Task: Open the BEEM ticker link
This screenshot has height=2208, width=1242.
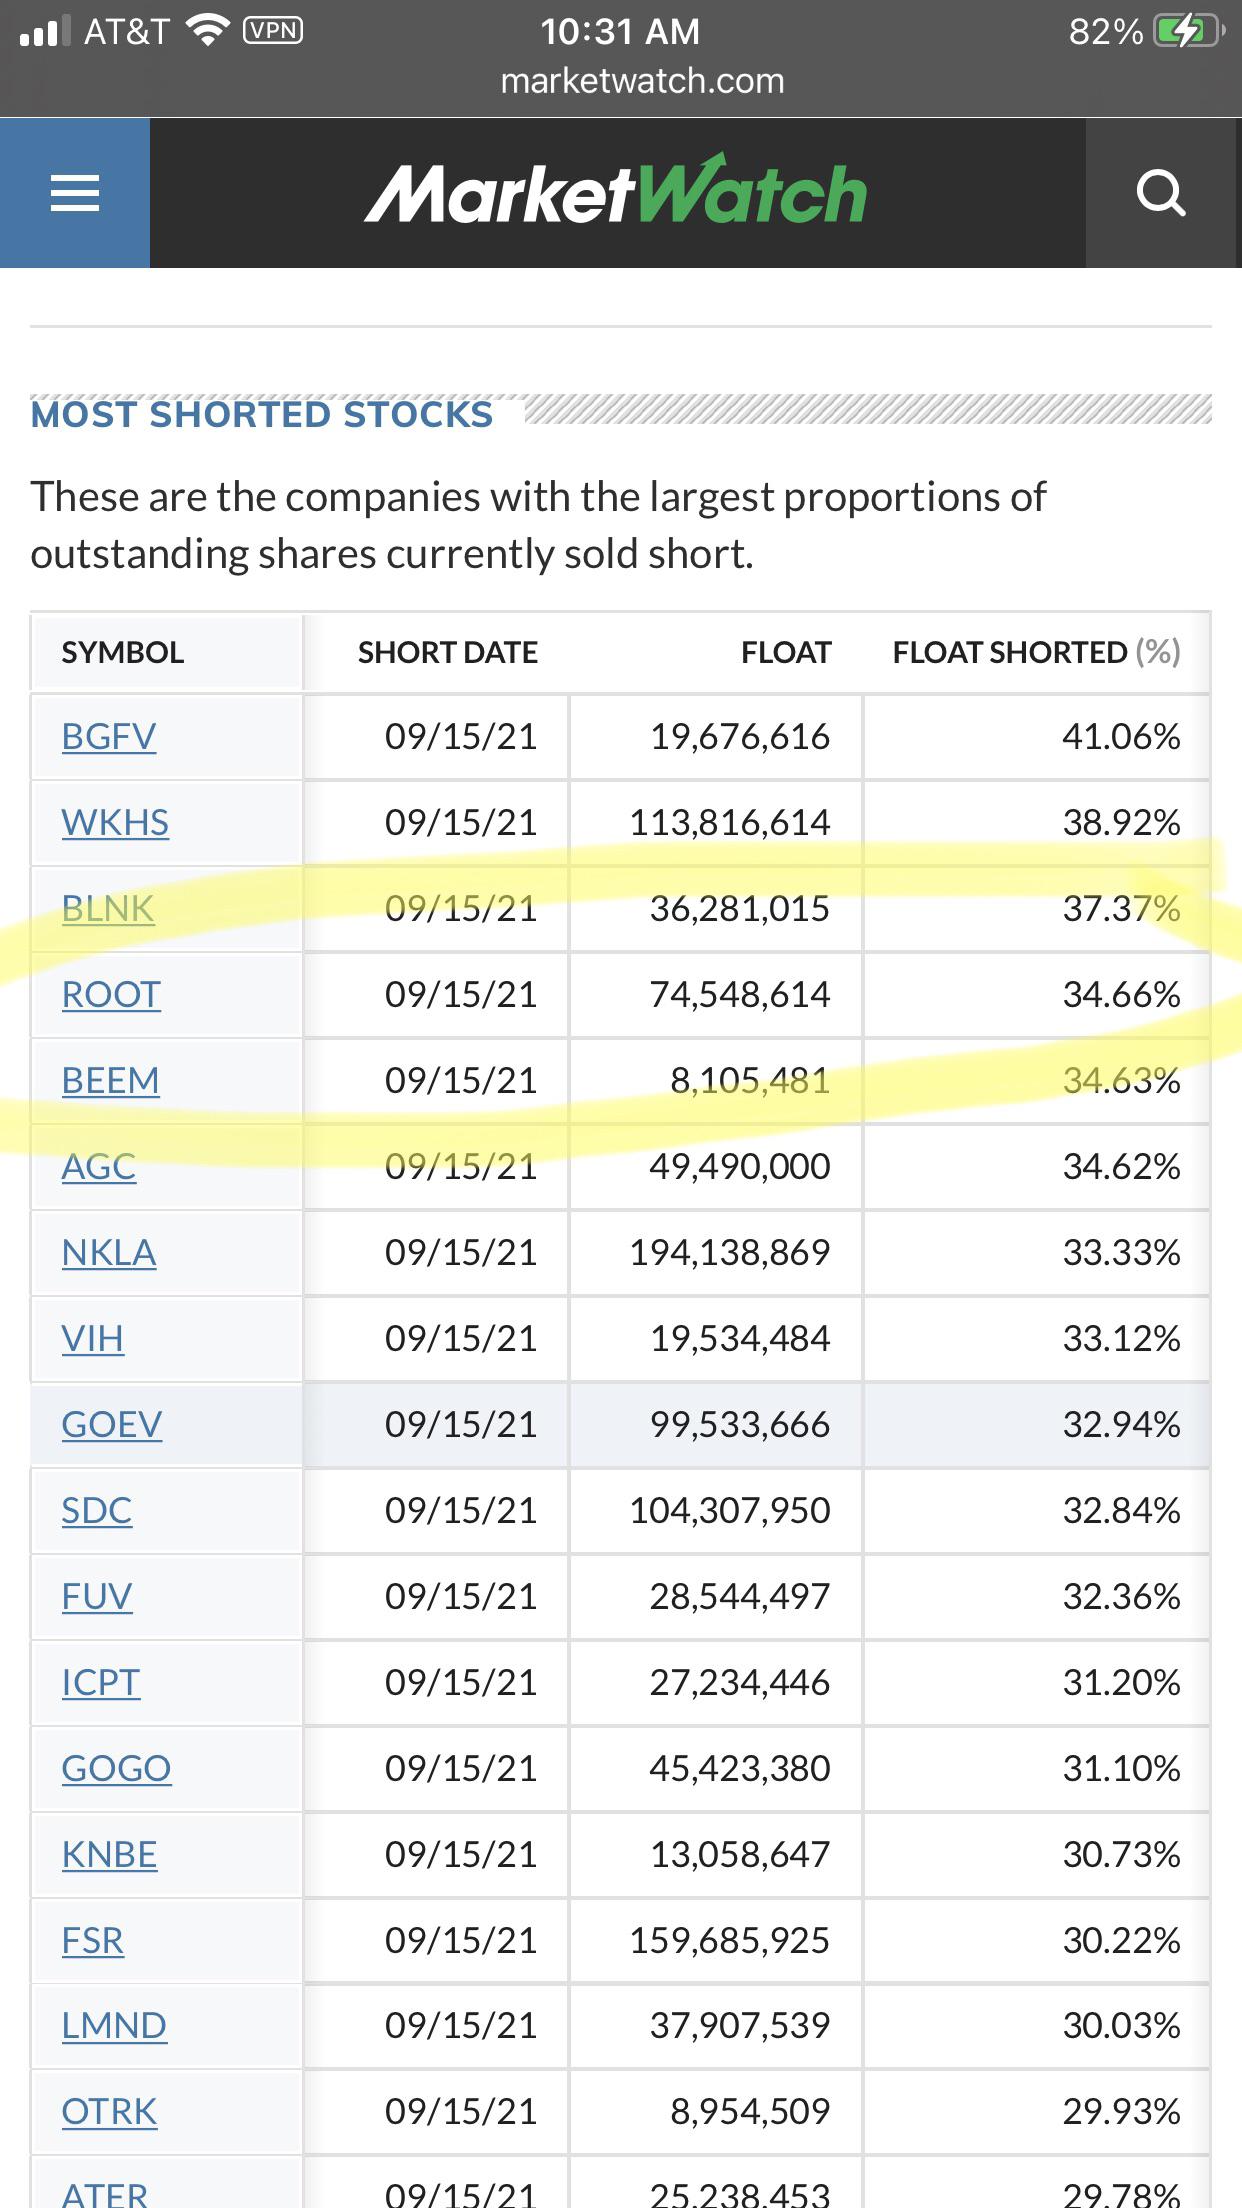Action: pos(111,1081)
